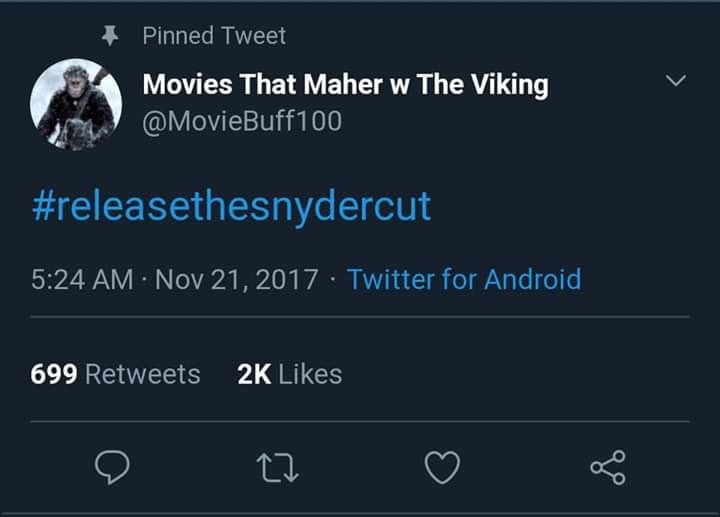Open the ape profile picture avatar
Viewport: 720px width, 517px height.
pyautogui.click(x=76, y=103)
